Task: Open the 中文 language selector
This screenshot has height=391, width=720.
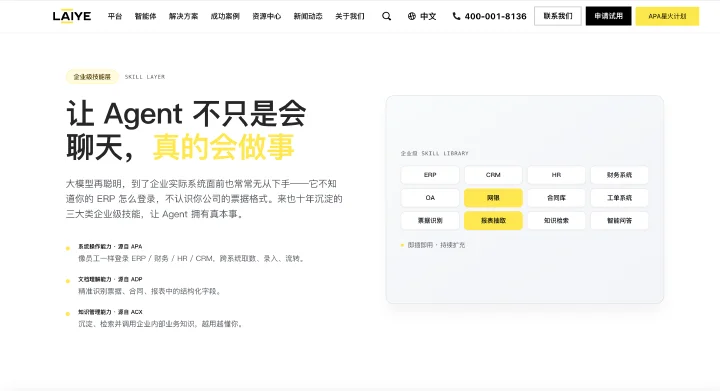Action: click(x=428, y=16)
